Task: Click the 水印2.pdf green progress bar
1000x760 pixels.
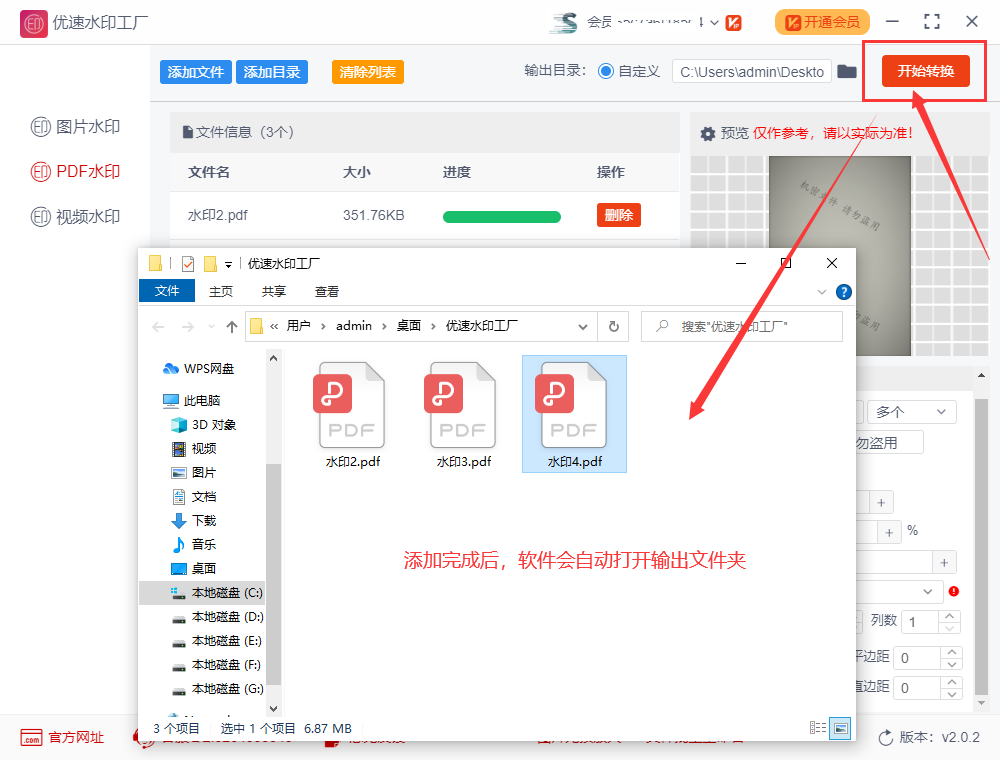Action: [502, 217]
